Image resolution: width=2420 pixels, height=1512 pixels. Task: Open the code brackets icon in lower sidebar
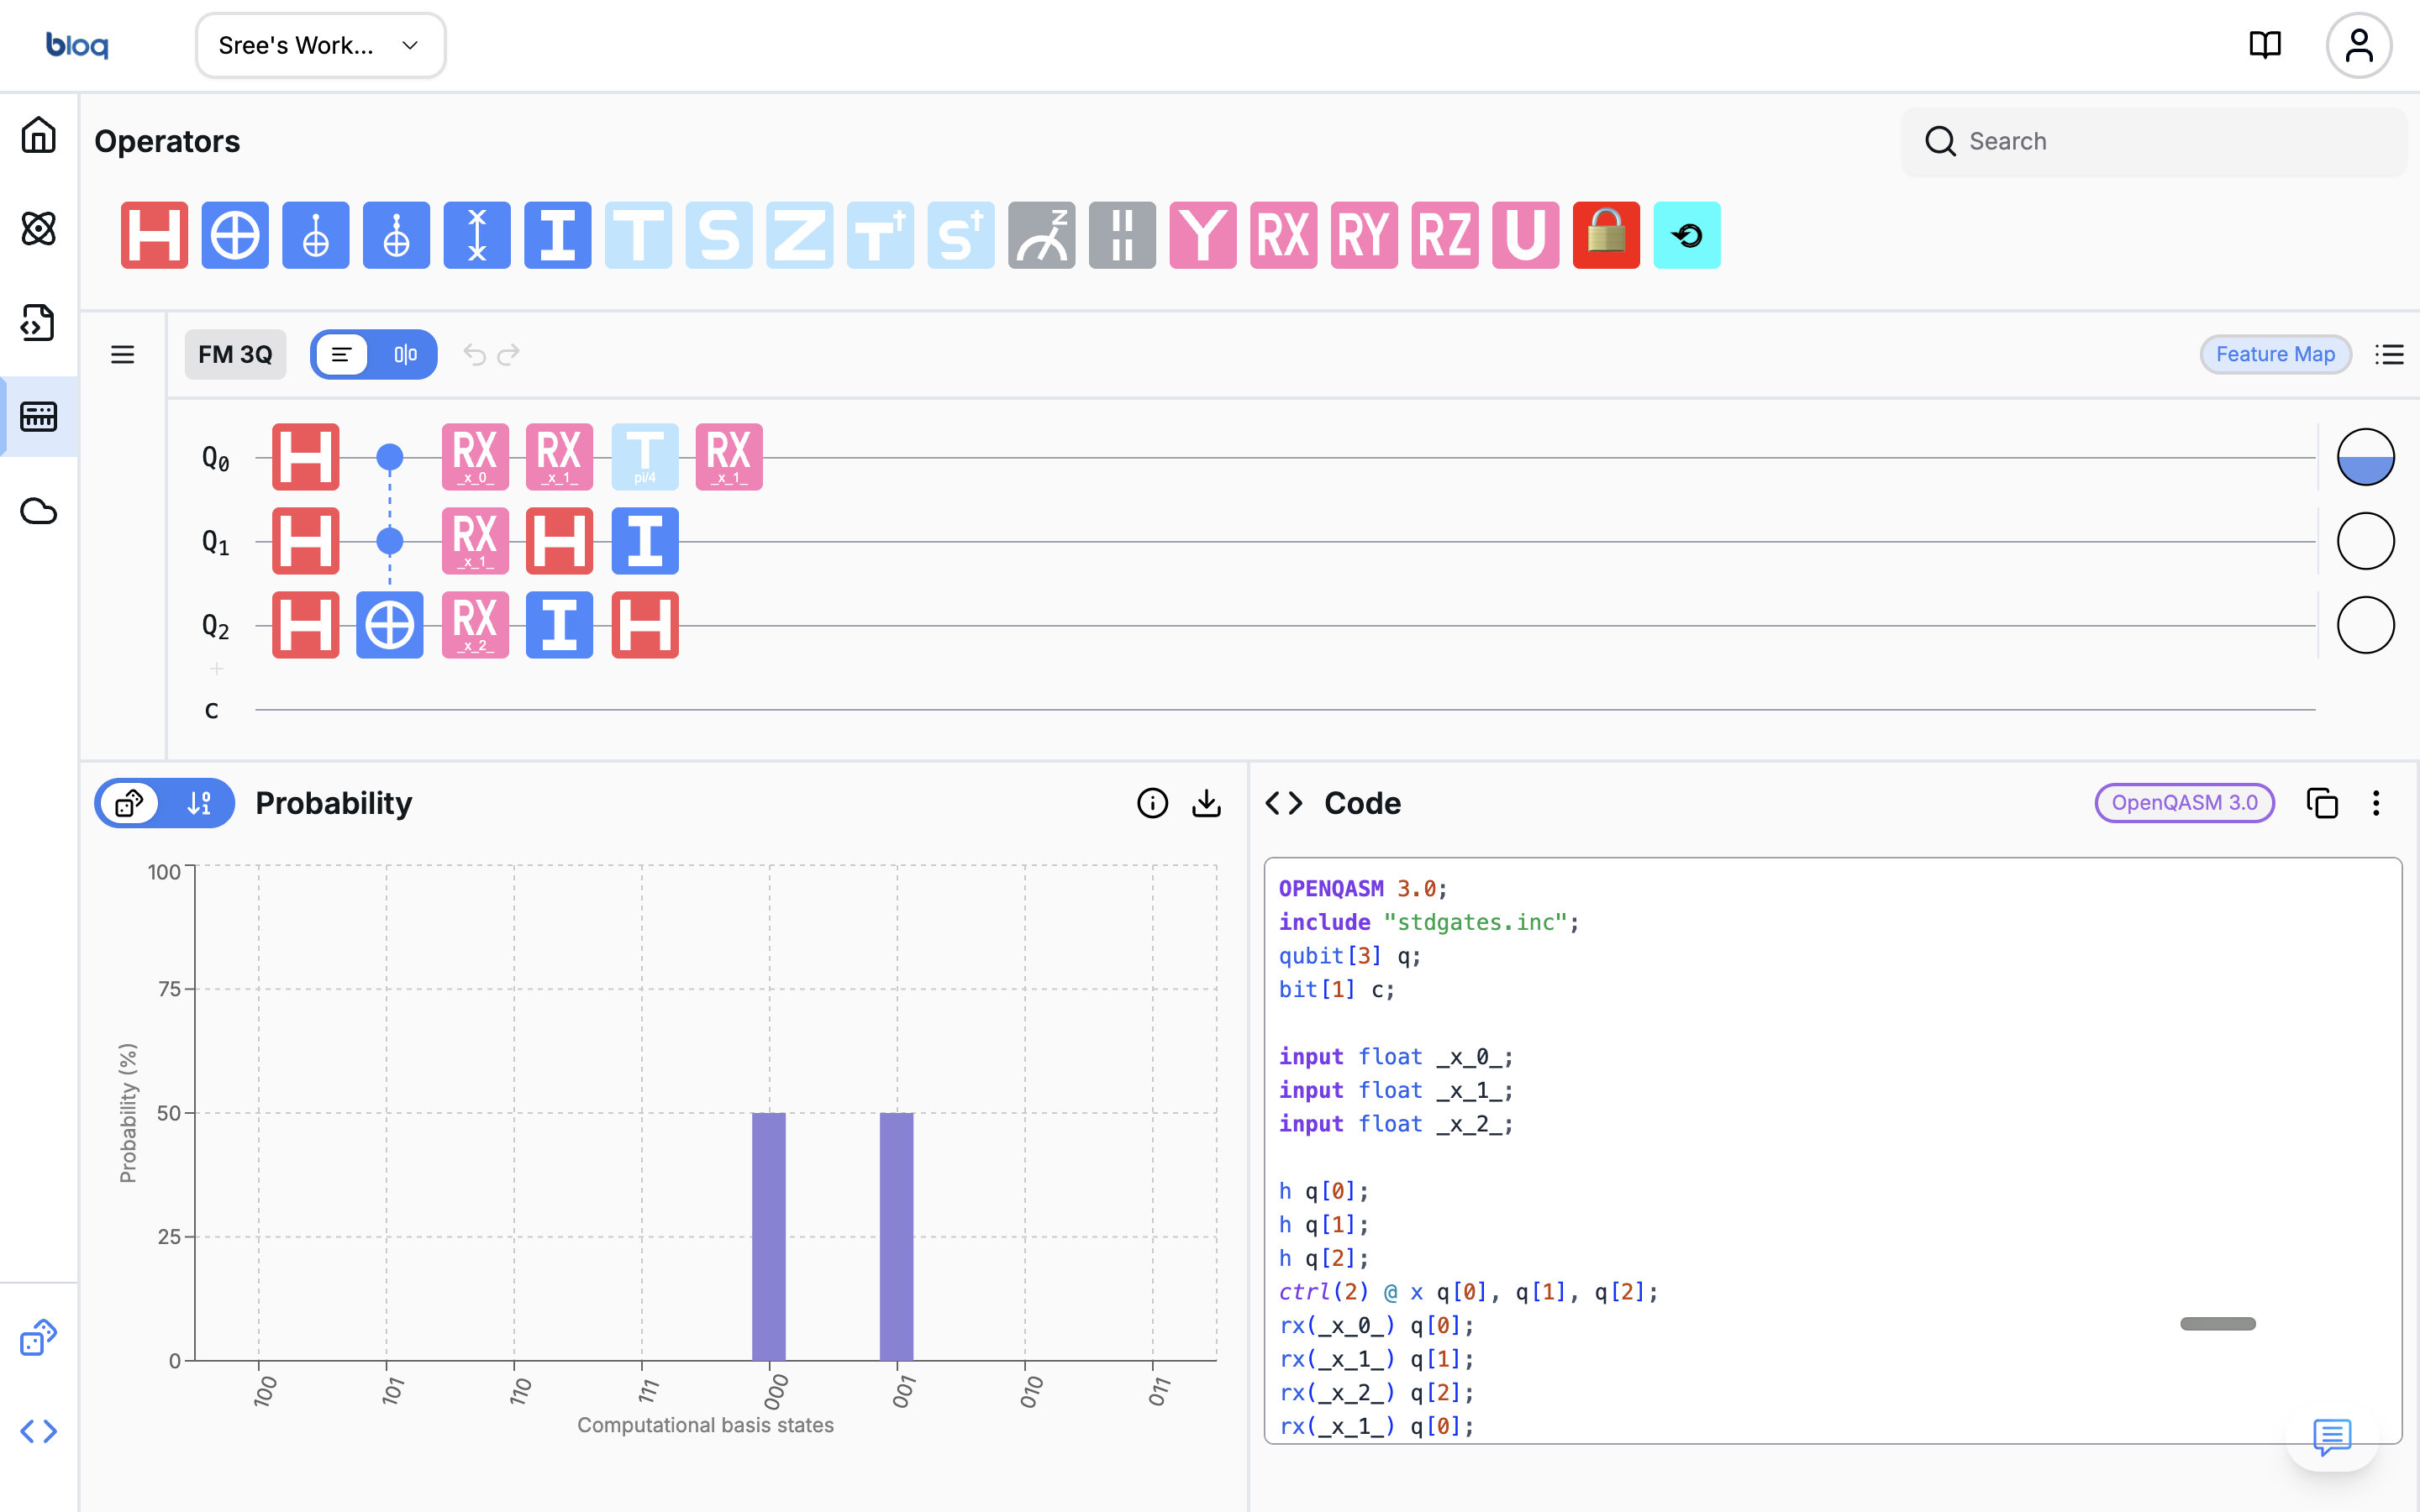point(39,1431)
